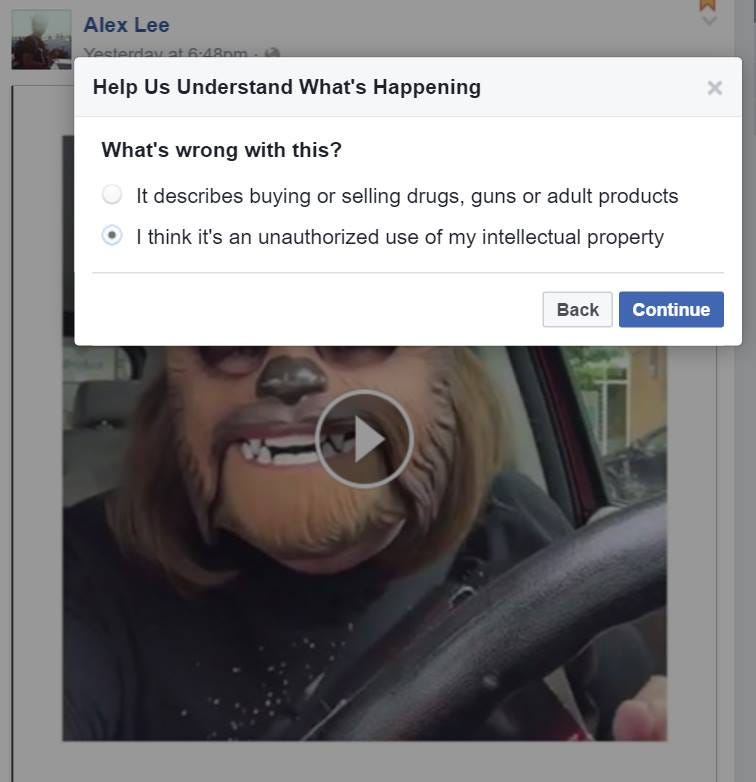Open Alex Lee's profile name link
The height and width of the screenshot is (782, 756).
coord(126,25)
